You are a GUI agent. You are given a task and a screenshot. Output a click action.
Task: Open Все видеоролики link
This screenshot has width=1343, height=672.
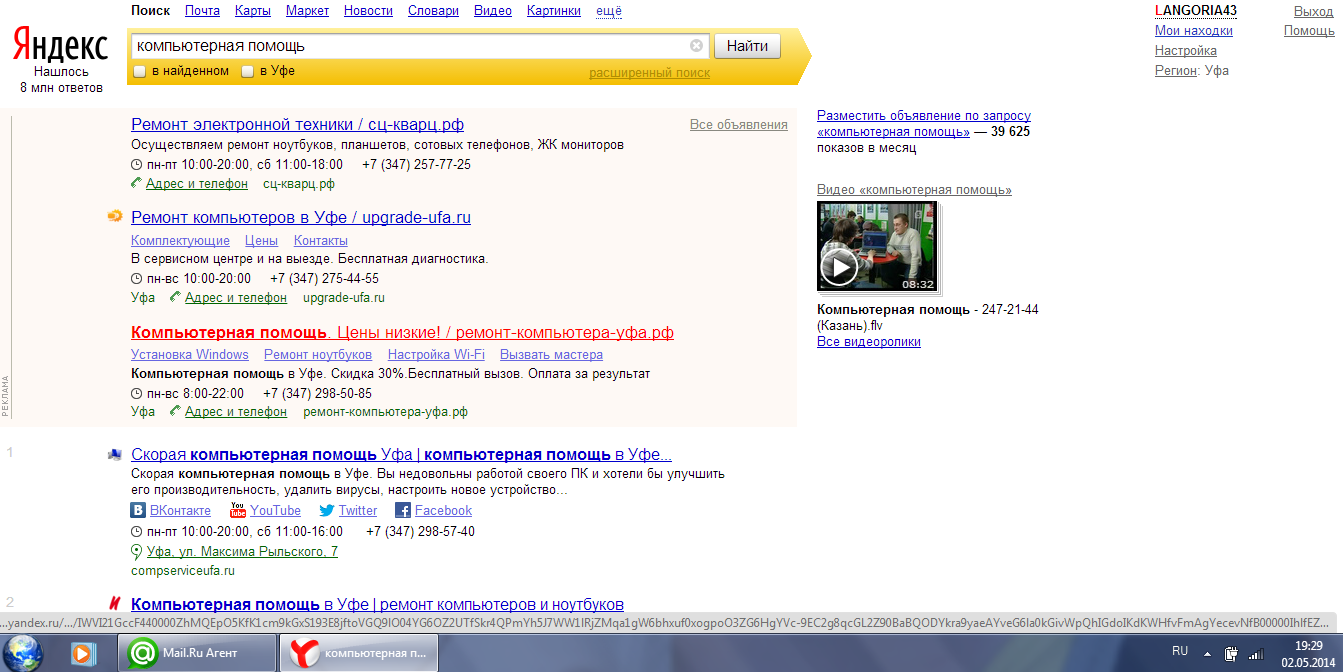click(869, 342)
